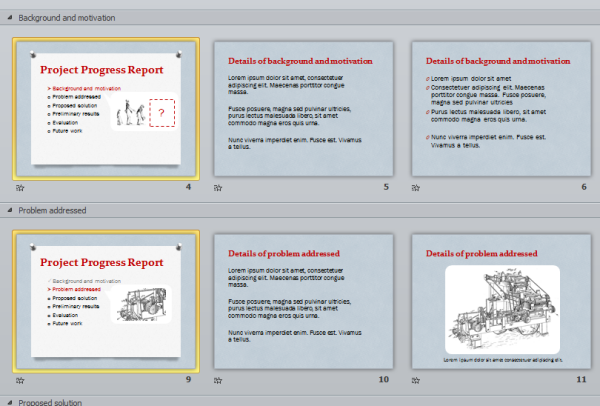This screenshot has width=600, height=406.
Task: Click the transition star icon under slide 4
Action: (x=21, y=187)
